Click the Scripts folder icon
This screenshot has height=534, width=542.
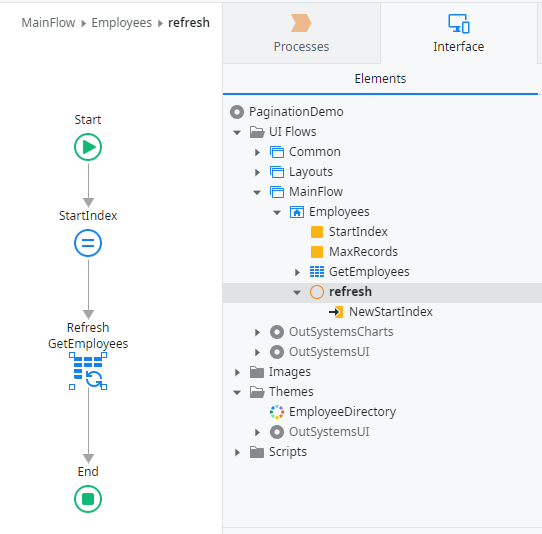pyautogui.click(x=257, y=452)
